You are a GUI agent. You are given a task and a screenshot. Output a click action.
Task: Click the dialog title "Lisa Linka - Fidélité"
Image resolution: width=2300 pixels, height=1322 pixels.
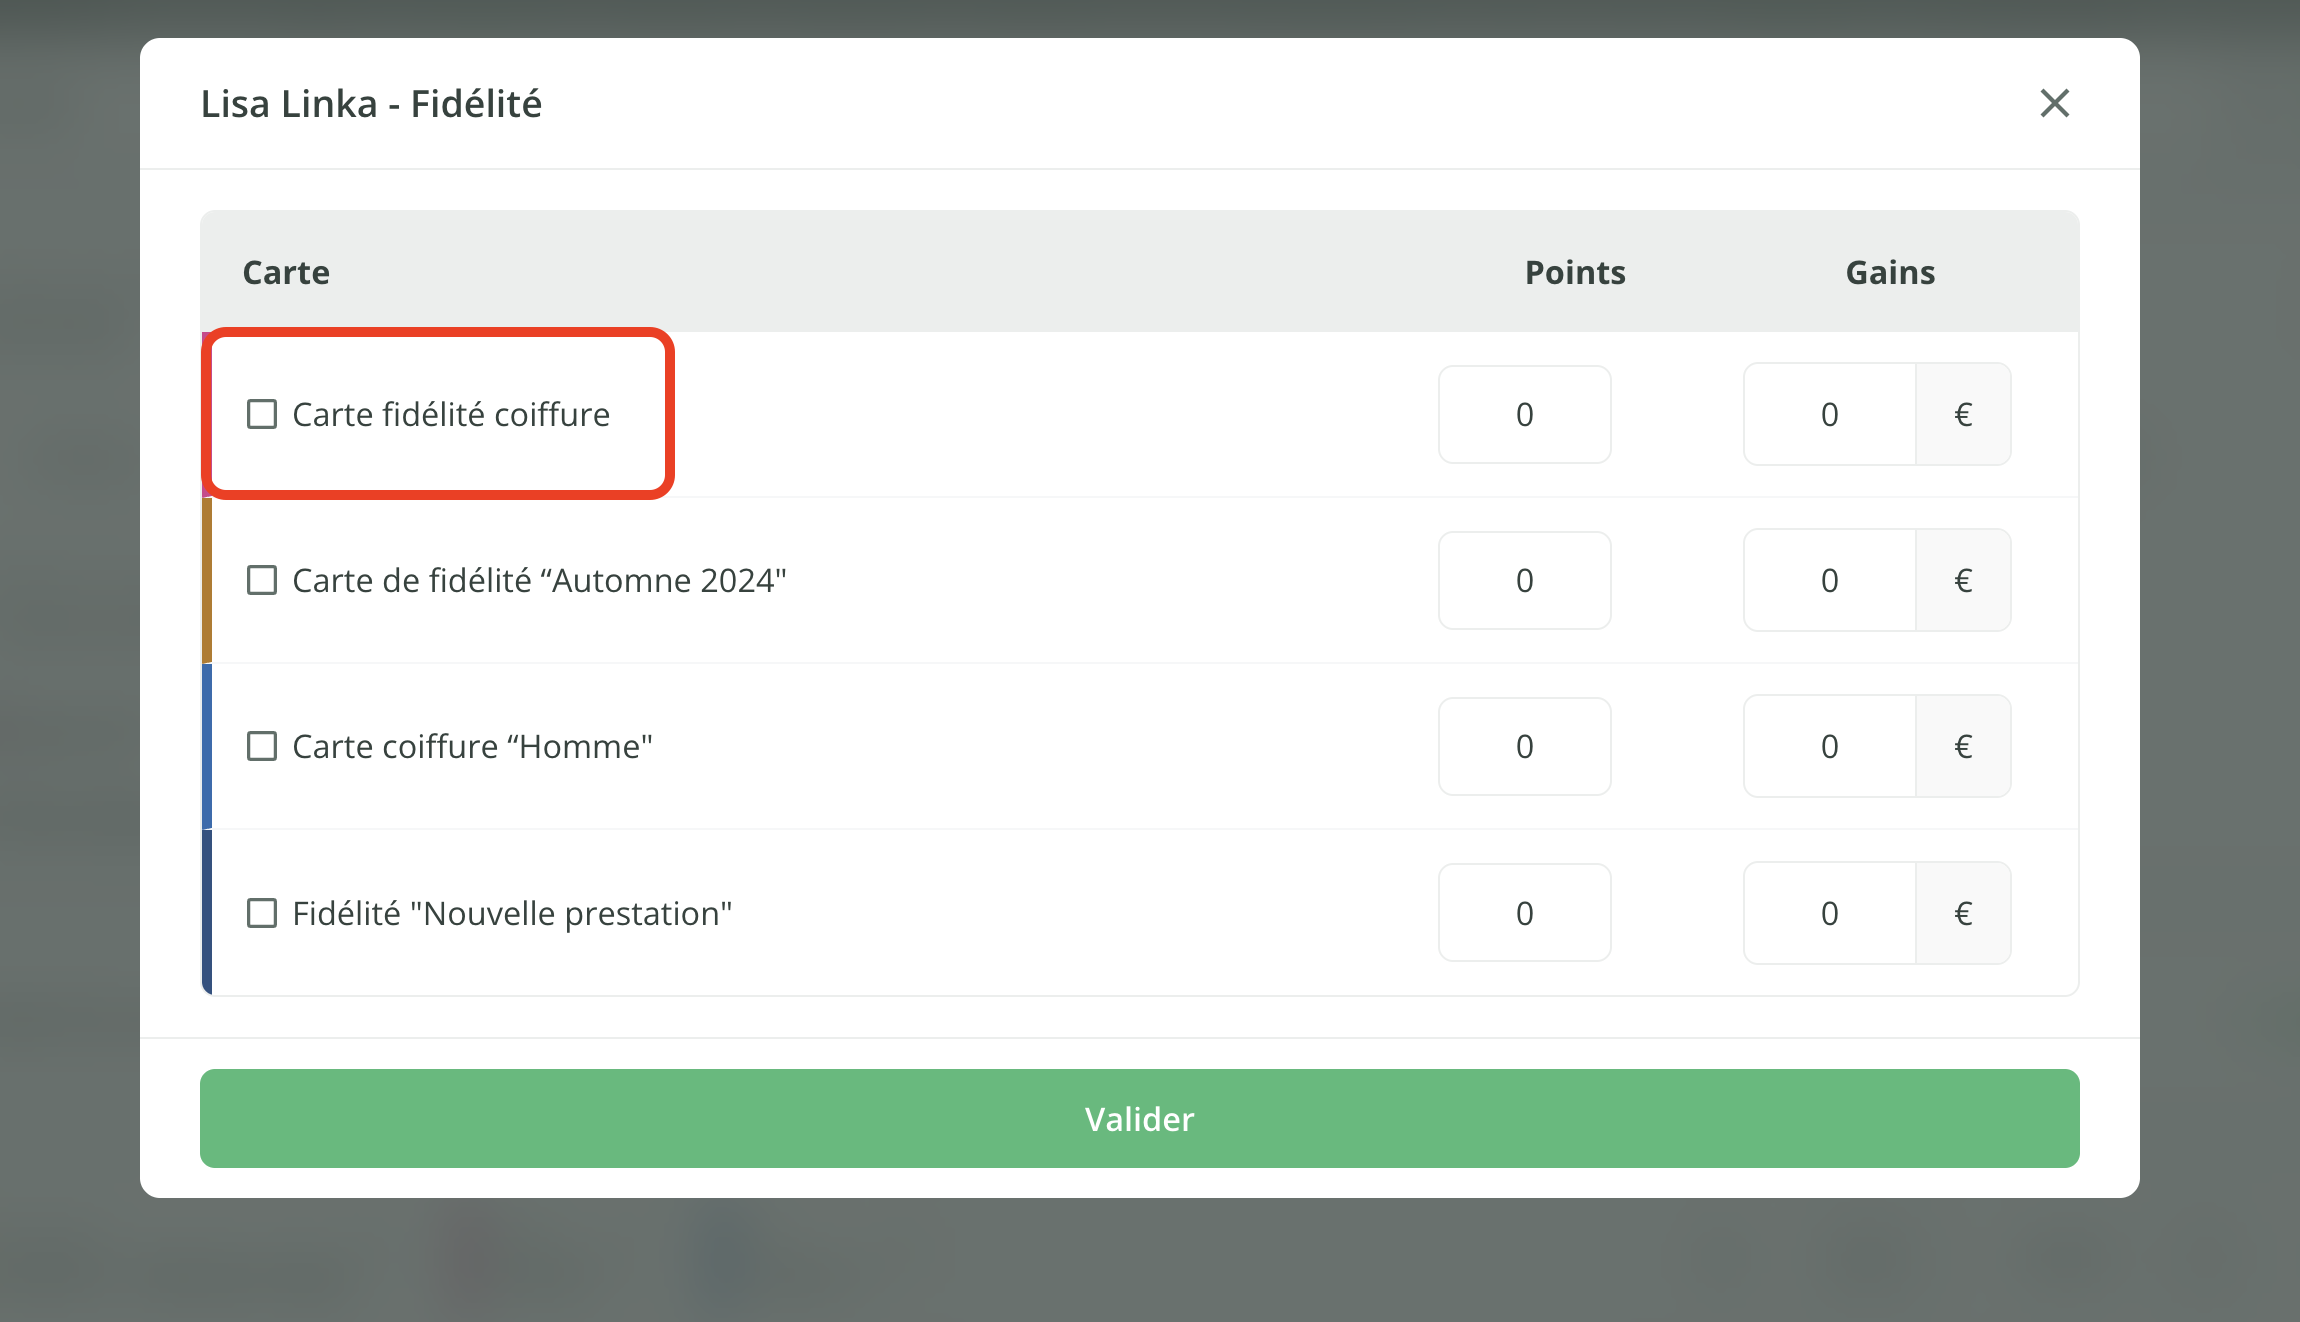(x=371, y=103)
